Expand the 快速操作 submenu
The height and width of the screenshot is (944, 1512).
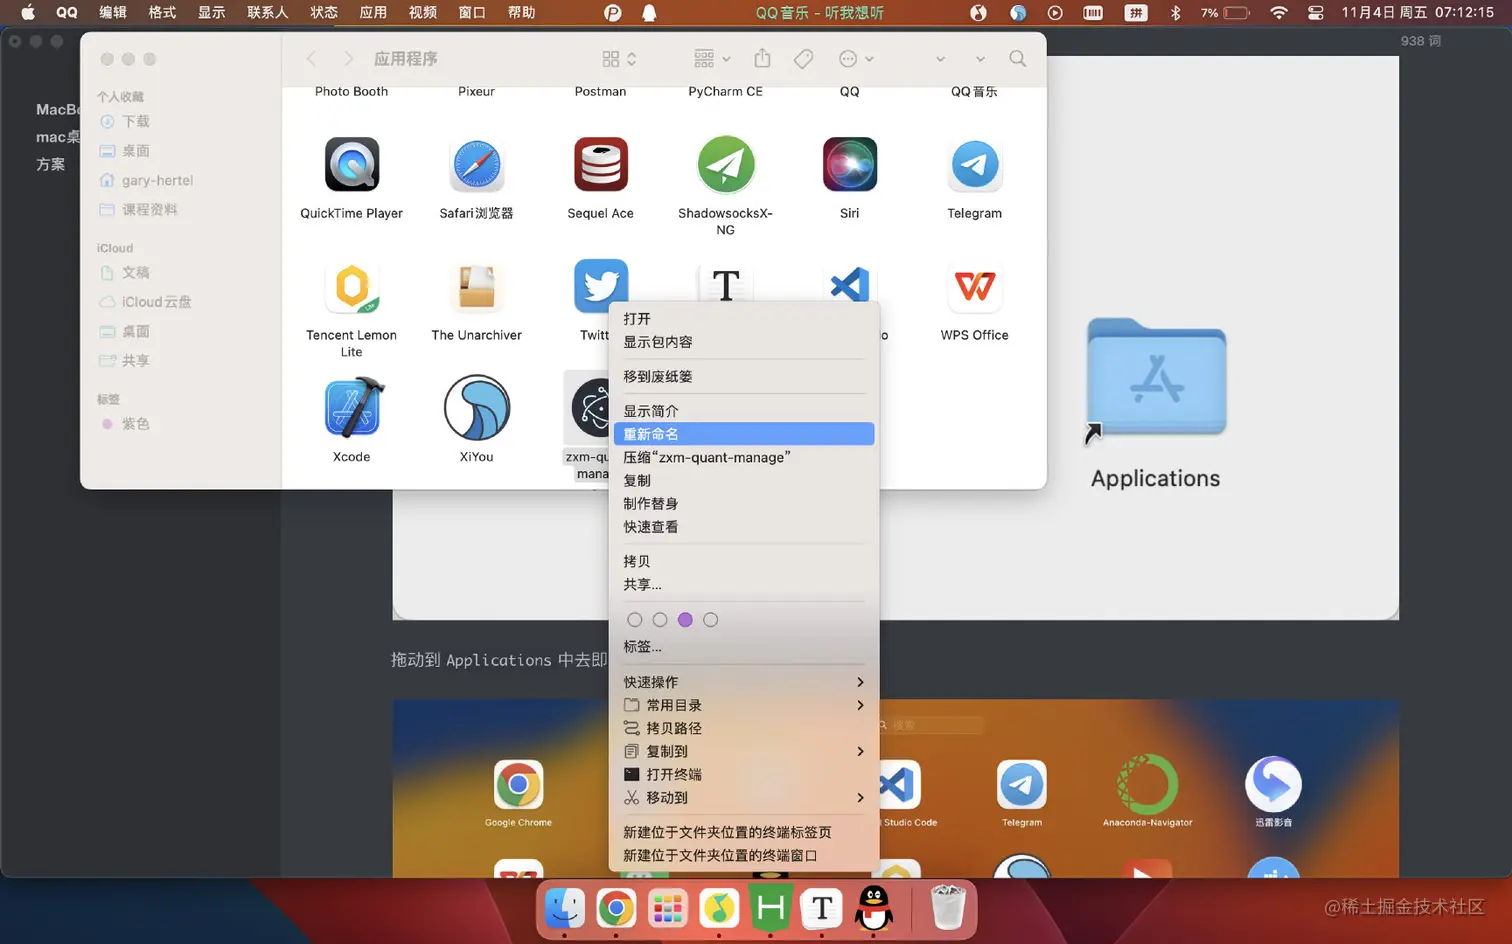pos(743,682)
